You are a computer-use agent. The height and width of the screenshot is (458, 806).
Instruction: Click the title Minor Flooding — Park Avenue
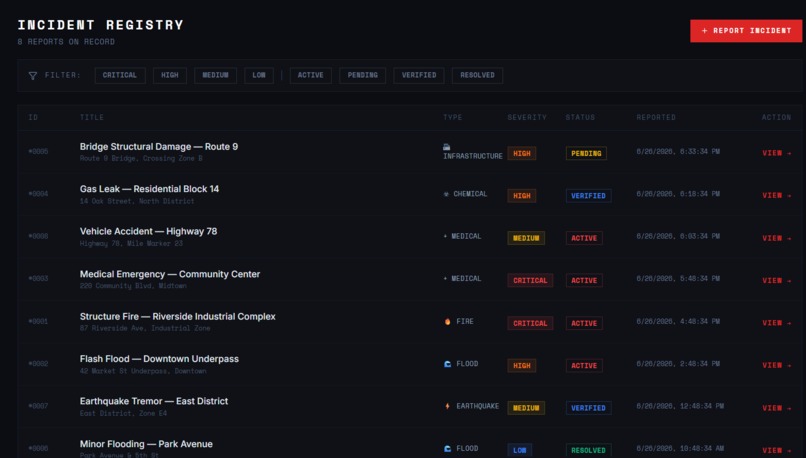coord(146,444)
